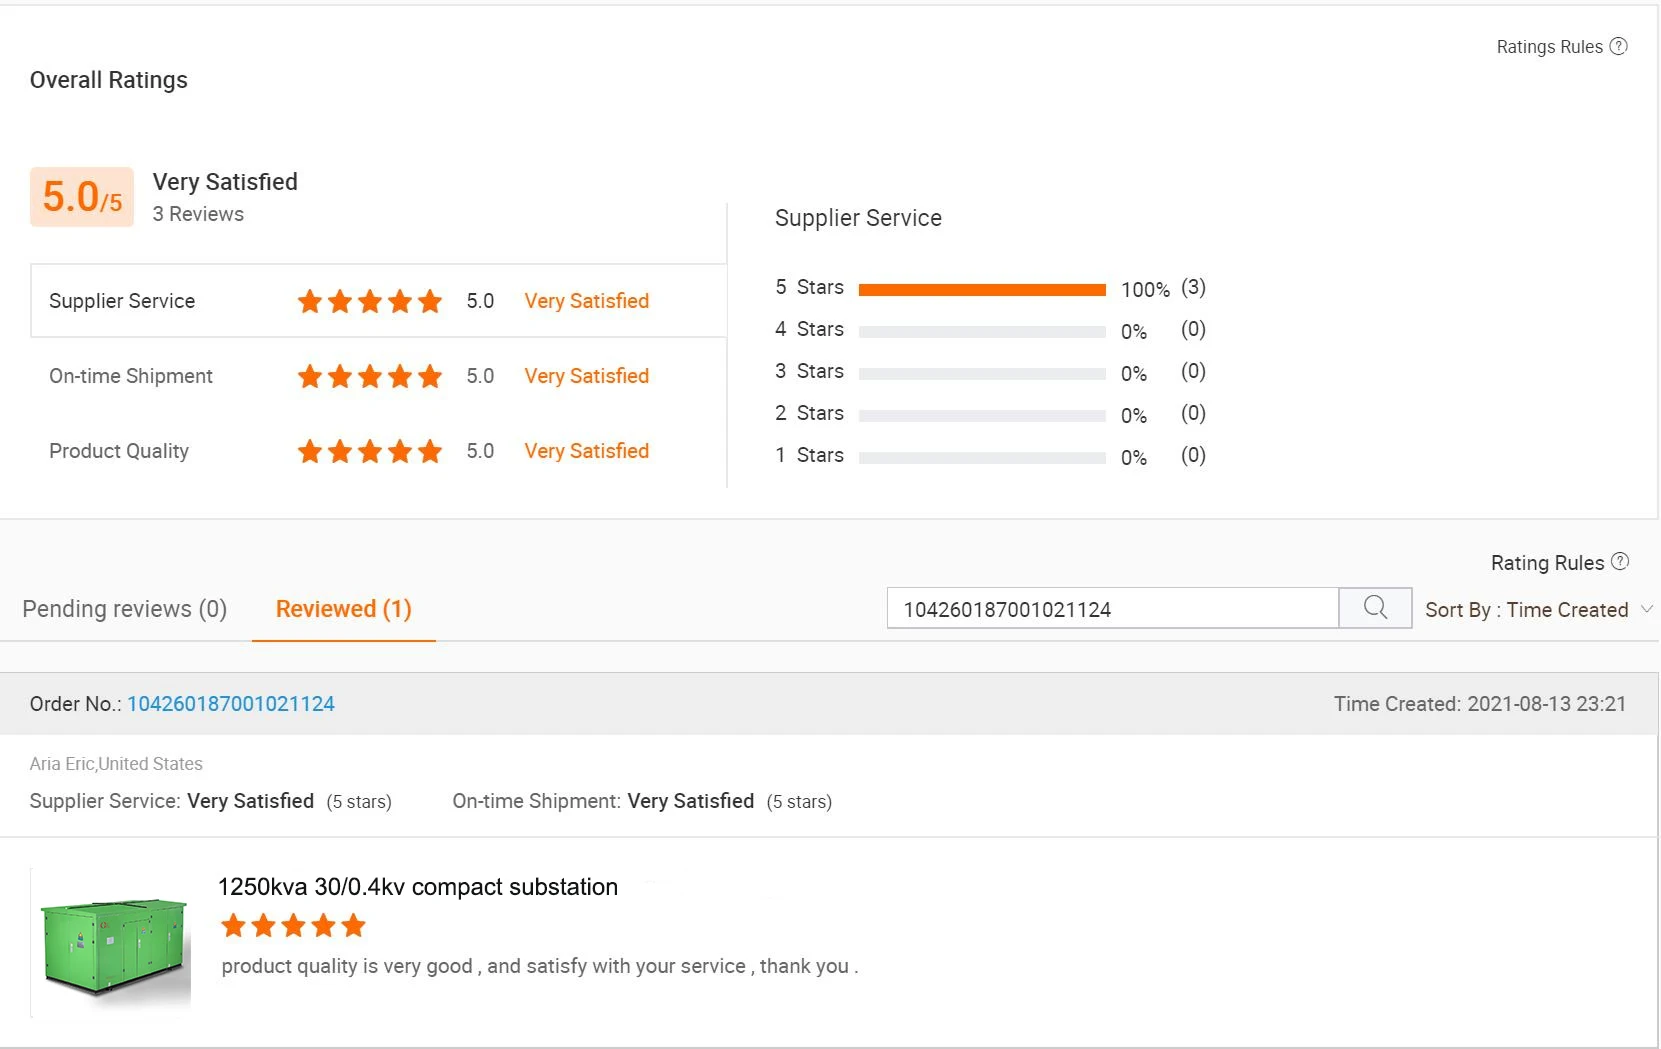Open order number 104260187001021124 link
1661x1049 pixels.
pos(231,704)
